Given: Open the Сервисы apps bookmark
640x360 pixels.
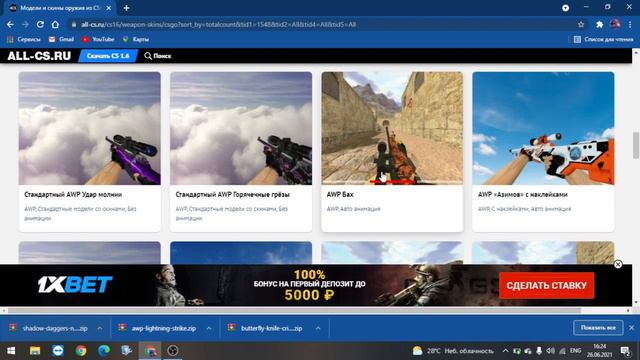Looking at the screenshot, I should tap(24, 39).
